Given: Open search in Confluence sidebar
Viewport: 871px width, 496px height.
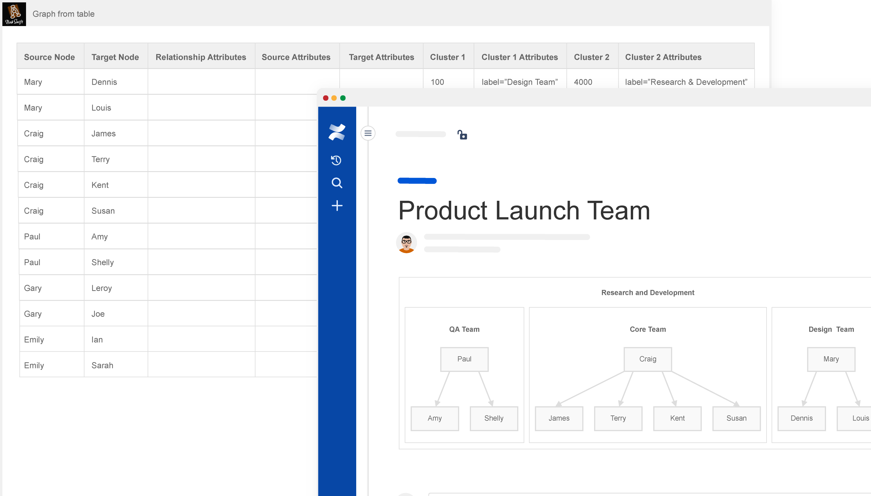Looking at the screenshot, I should 337,183.
